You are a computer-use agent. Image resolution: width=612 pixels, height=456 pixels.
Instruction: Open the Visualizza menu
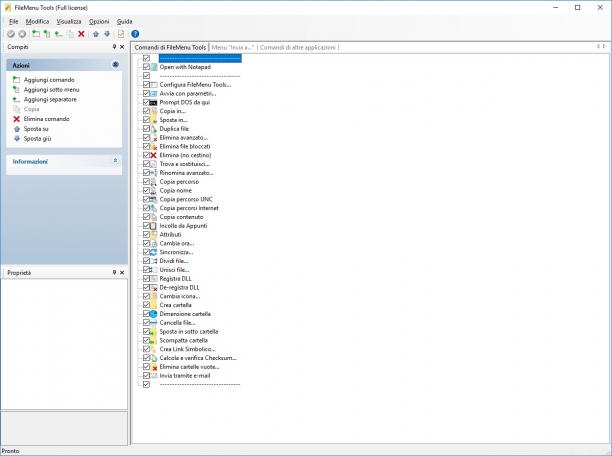pos(69,21)
